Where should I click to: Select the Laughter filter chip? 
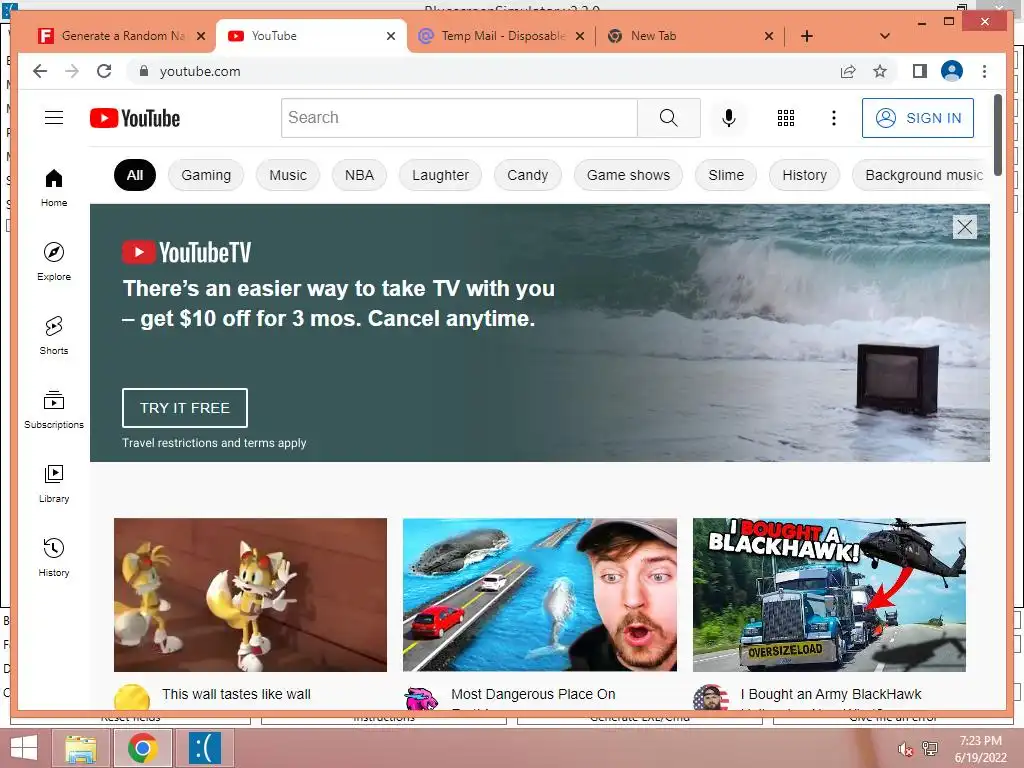pyautogui.click(x=440, y=175)
